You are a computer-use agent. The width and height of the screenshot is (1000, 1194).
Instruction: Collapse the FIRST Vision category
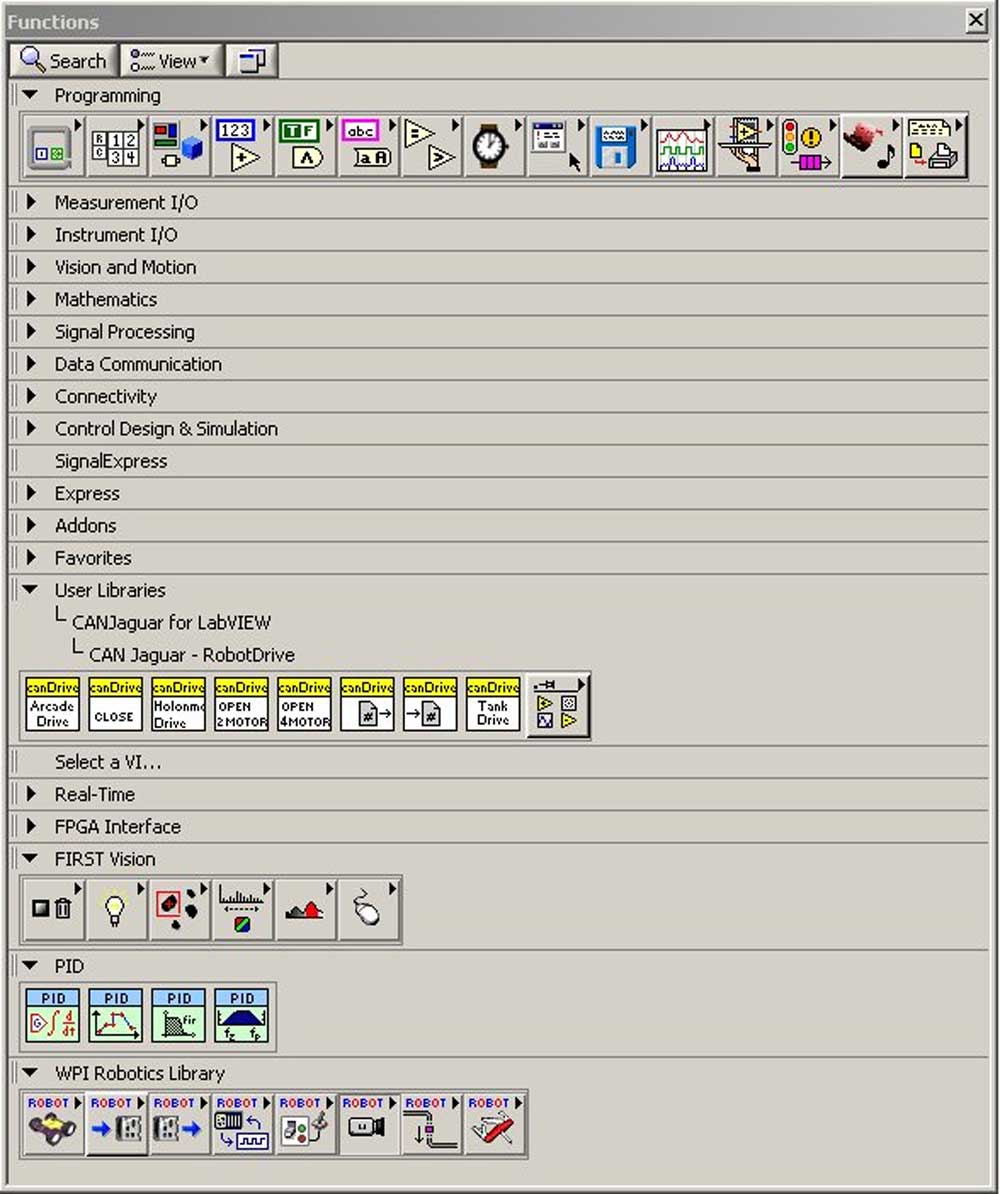[x=30, y=858]
